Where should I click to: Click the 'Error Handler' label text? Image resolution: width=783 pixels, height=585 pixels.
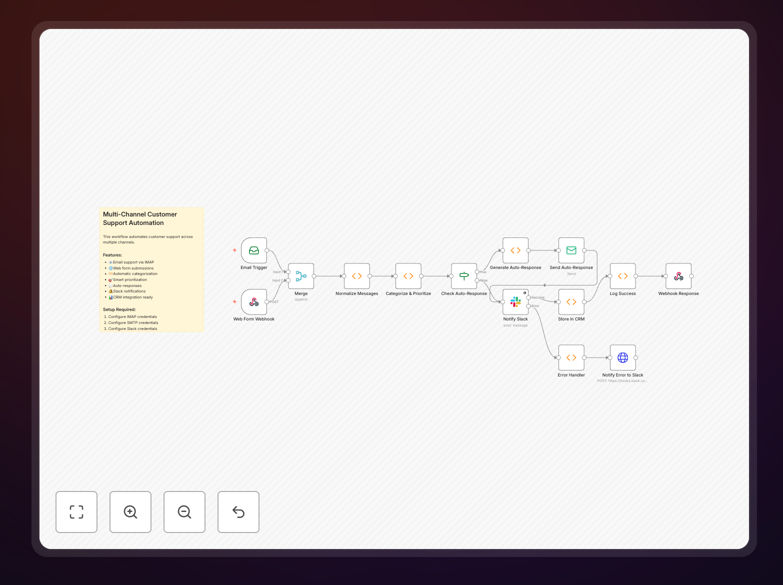(x=571, y=375)
